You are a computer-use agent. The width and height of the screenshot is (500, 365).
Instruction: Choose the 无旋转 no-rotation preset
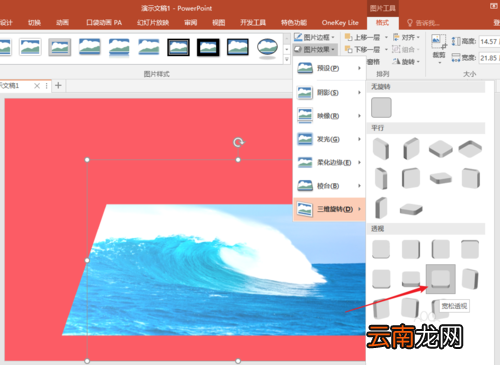tap(381, 107)
